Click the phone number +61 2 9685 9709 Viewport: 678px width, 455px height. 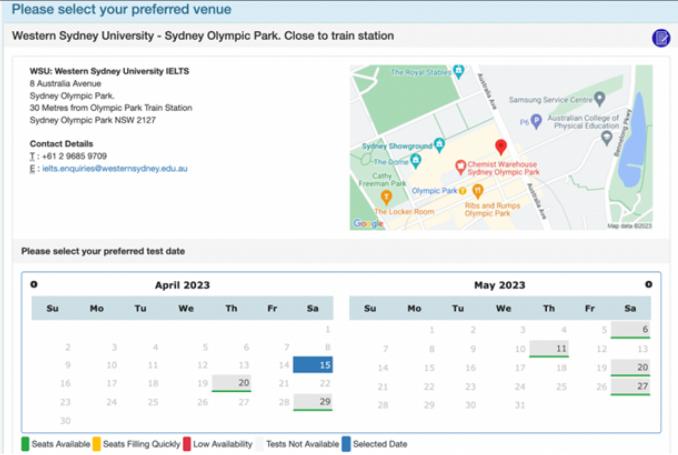74,156
